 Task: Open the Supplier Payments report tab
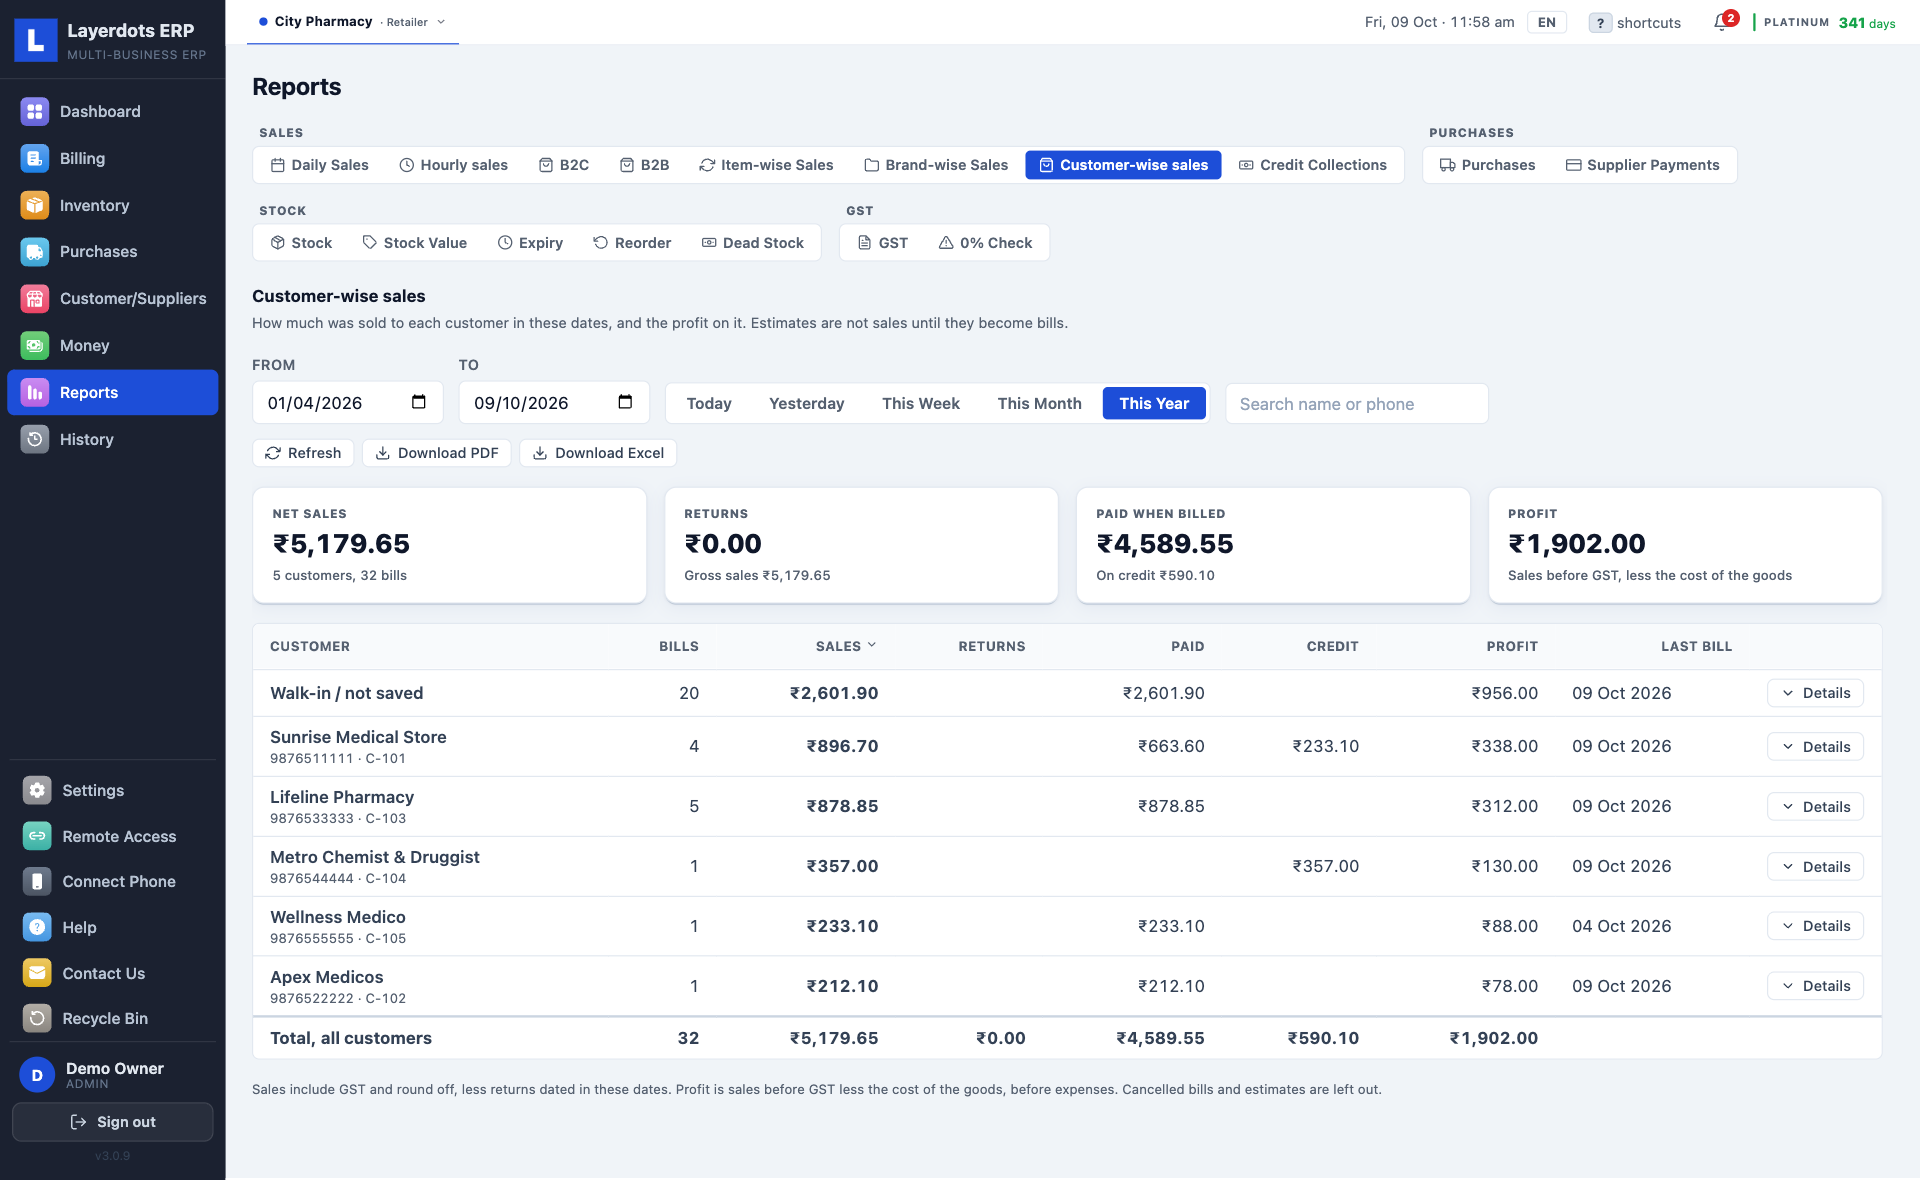[1643, 165]
